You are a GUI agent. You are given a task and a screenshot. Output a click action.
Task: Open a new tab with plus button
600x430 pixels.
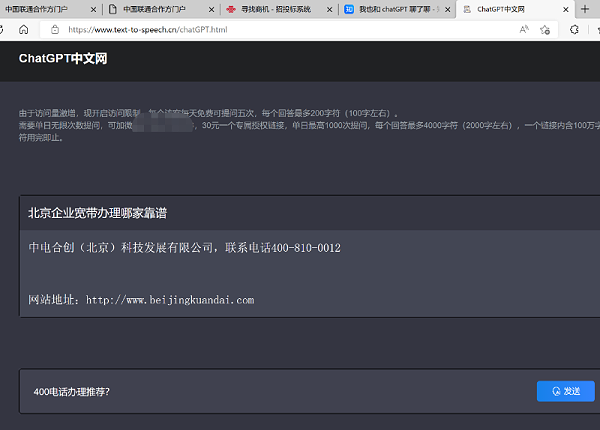click(585, 9)
